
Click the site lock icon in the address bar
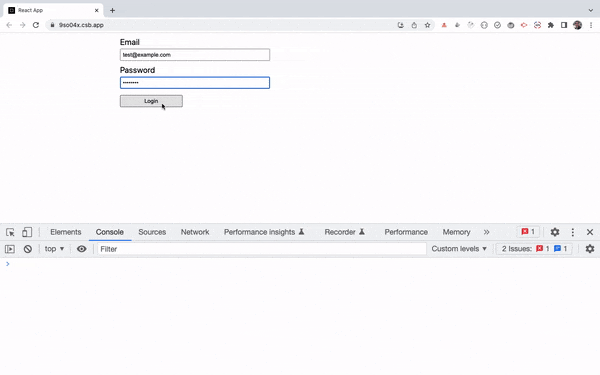pos(52,25)
